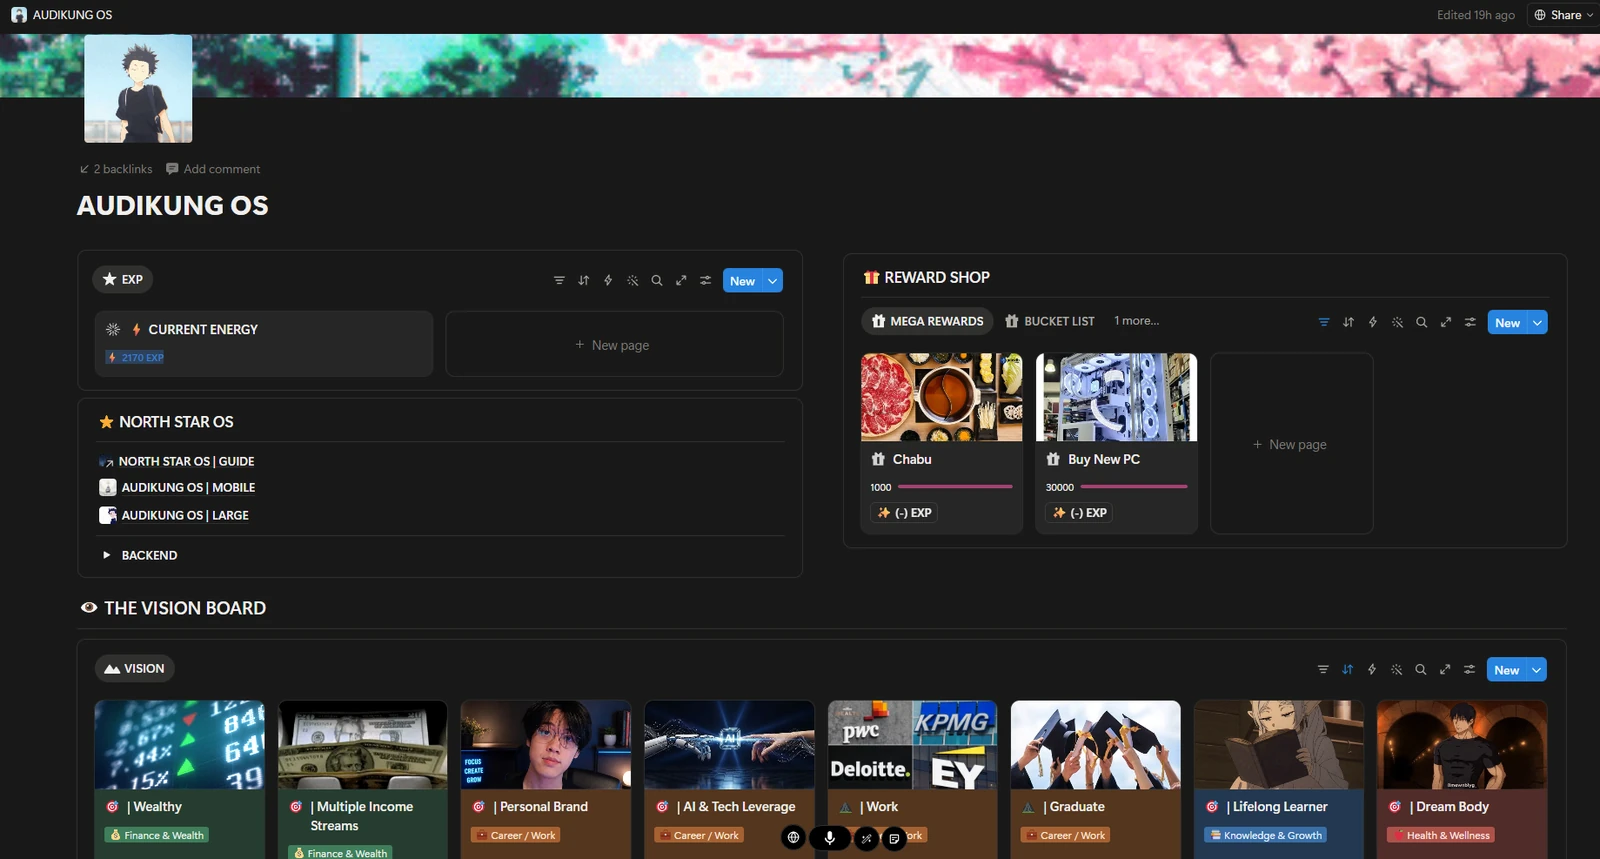Select the EXP view tab

point(123,279)
